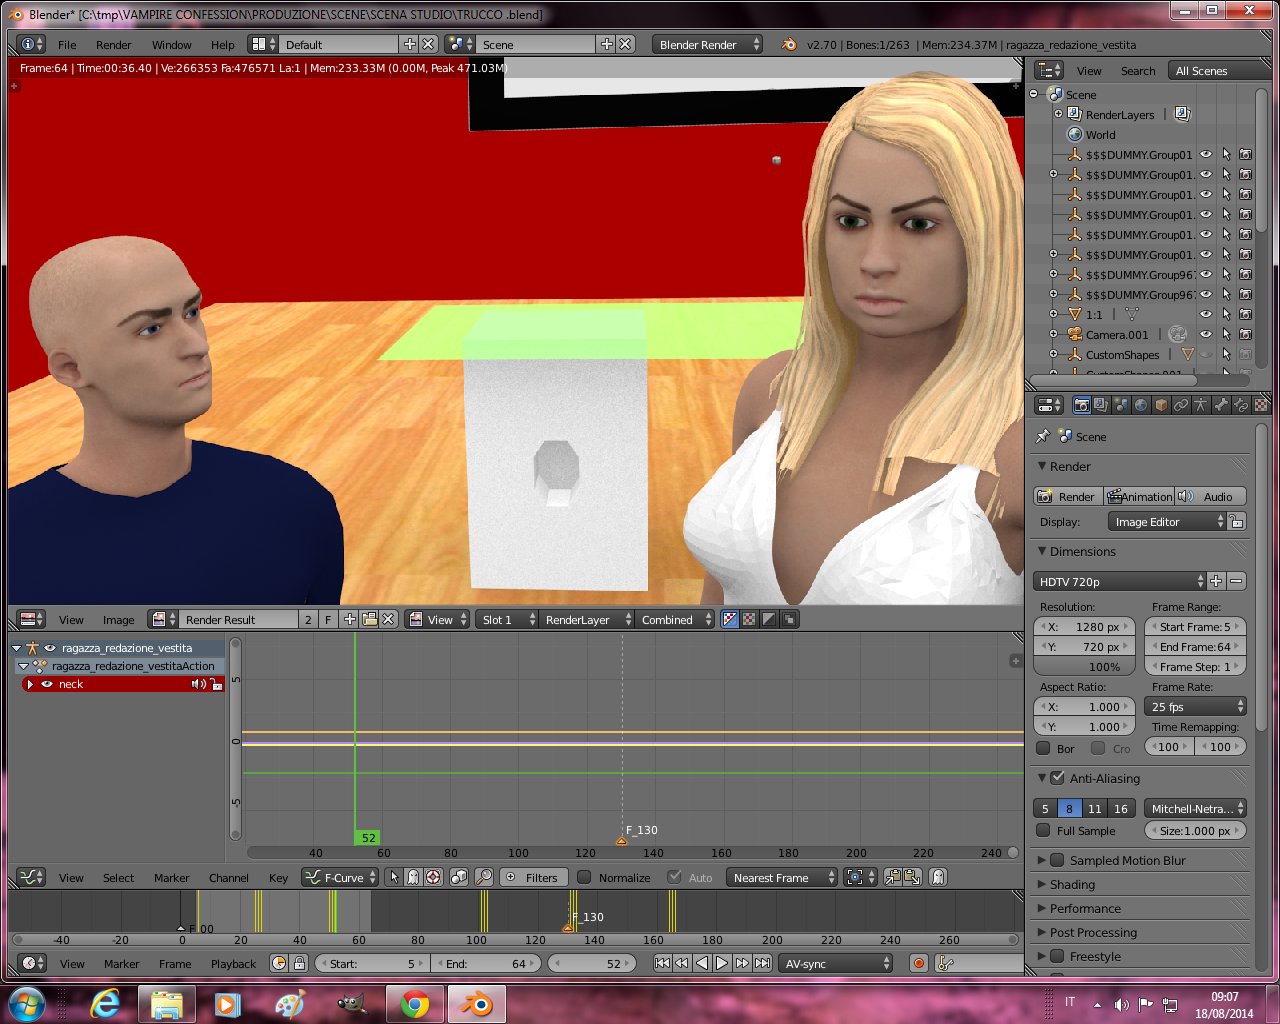This screenshot has height=1024, width=1280.
Task: Open Internet Explorer from the taskbar
Action: point(104,1003)
